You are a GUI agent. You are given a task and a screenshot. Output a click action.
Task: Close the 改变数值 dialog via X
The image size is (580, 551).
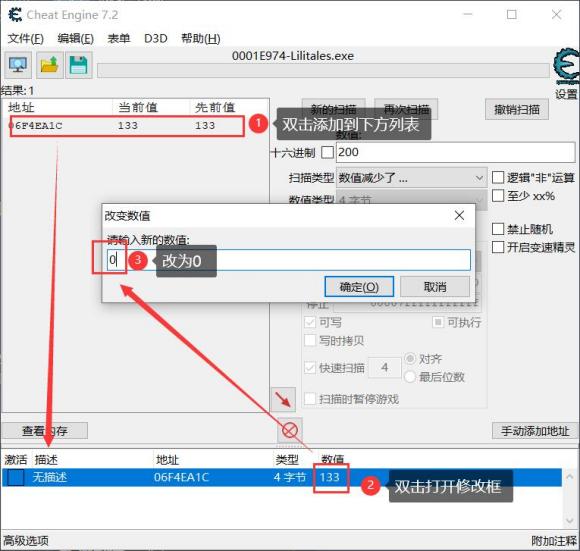click(459, 215)
